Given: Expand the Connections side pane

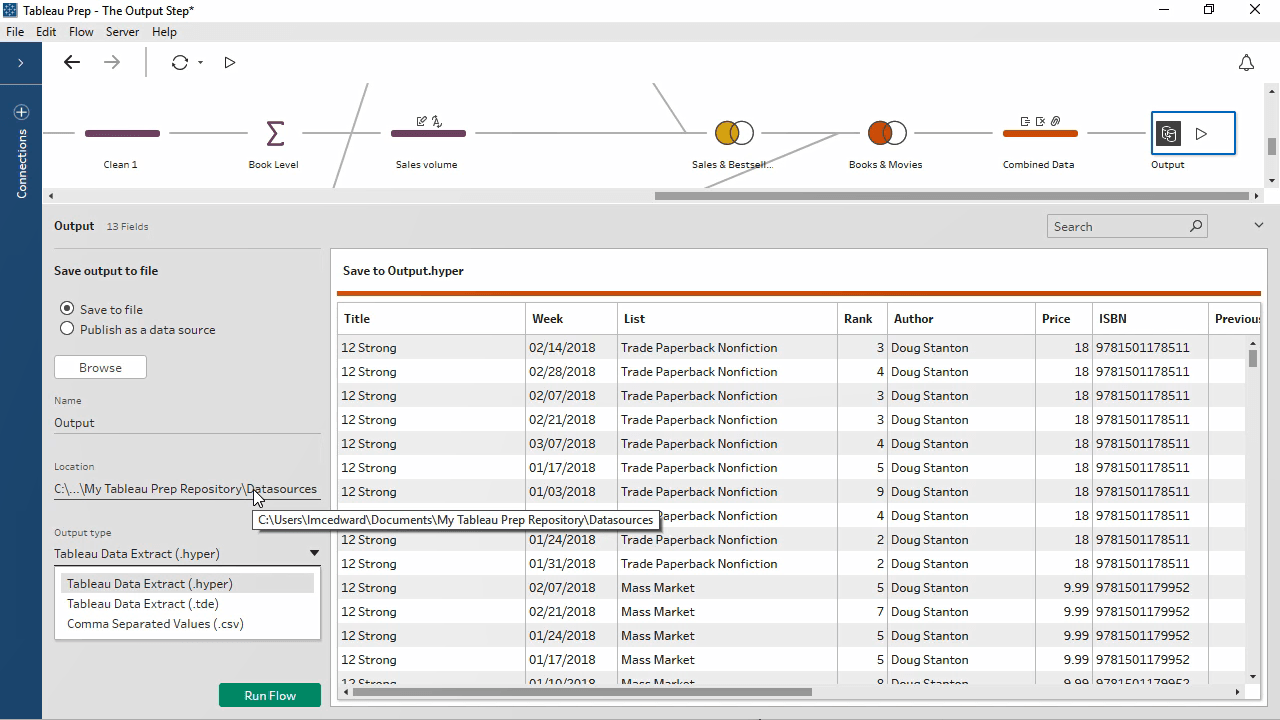Looking at the screenshot, I should pyautogui.click(x=20, y=63).
